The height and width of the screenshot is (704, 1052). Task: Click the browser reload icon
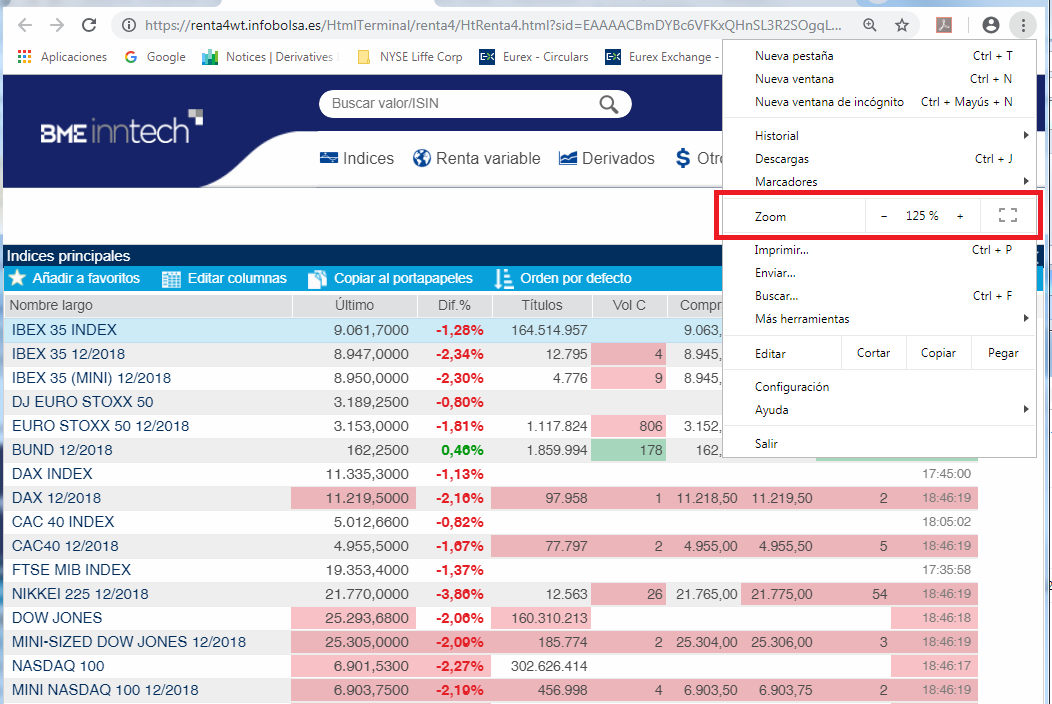click(89, 26)
